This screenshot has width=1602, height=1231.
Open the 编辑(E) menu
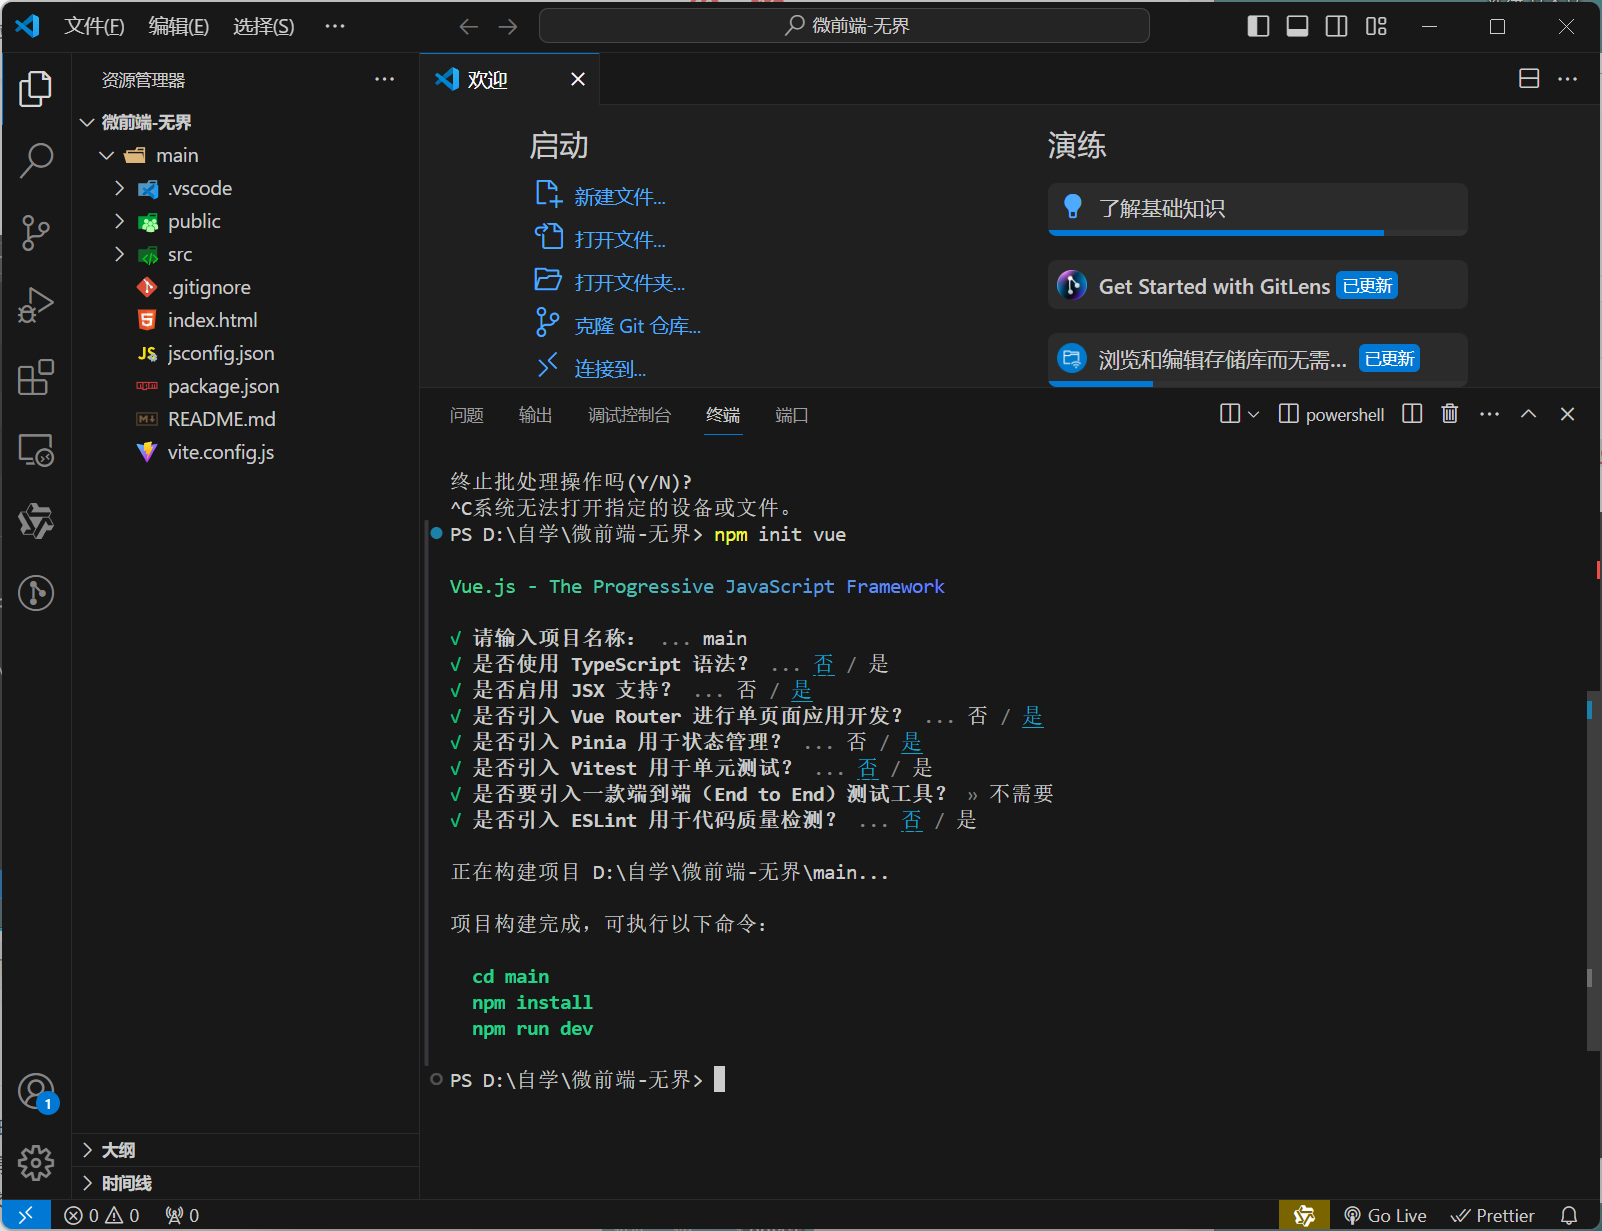pyautogui.click(x=179, y=27)
